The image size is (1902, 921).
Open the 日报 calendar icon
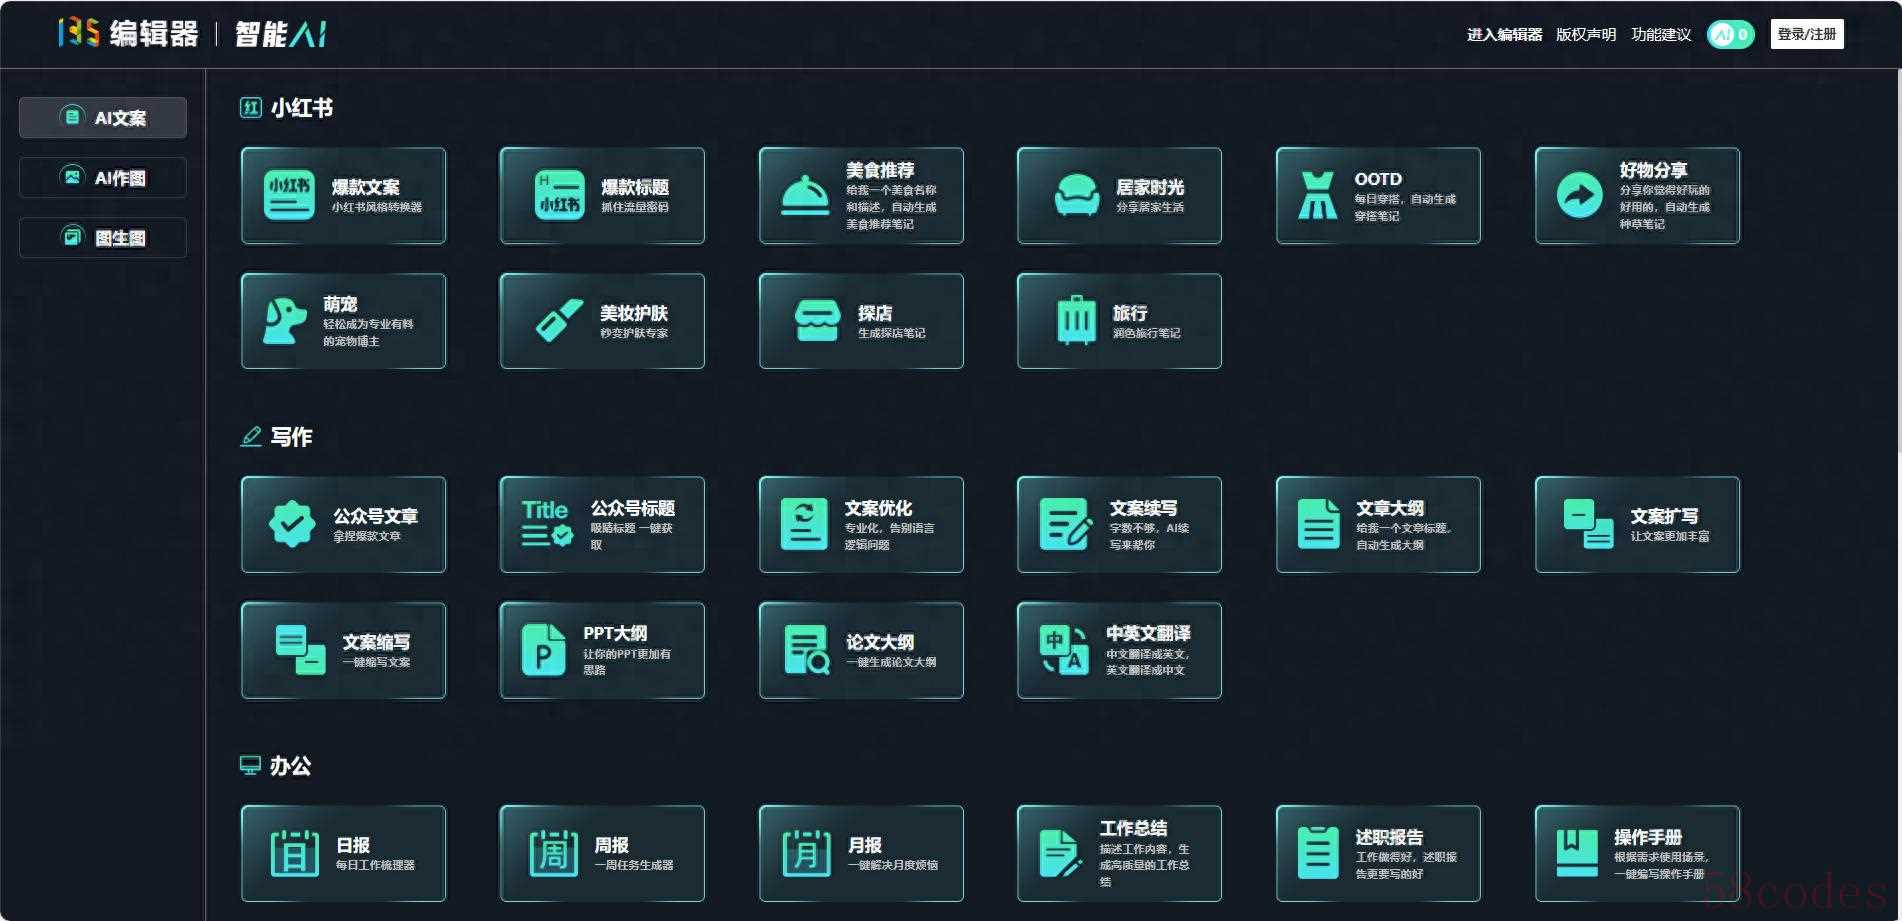click(294, 853)
